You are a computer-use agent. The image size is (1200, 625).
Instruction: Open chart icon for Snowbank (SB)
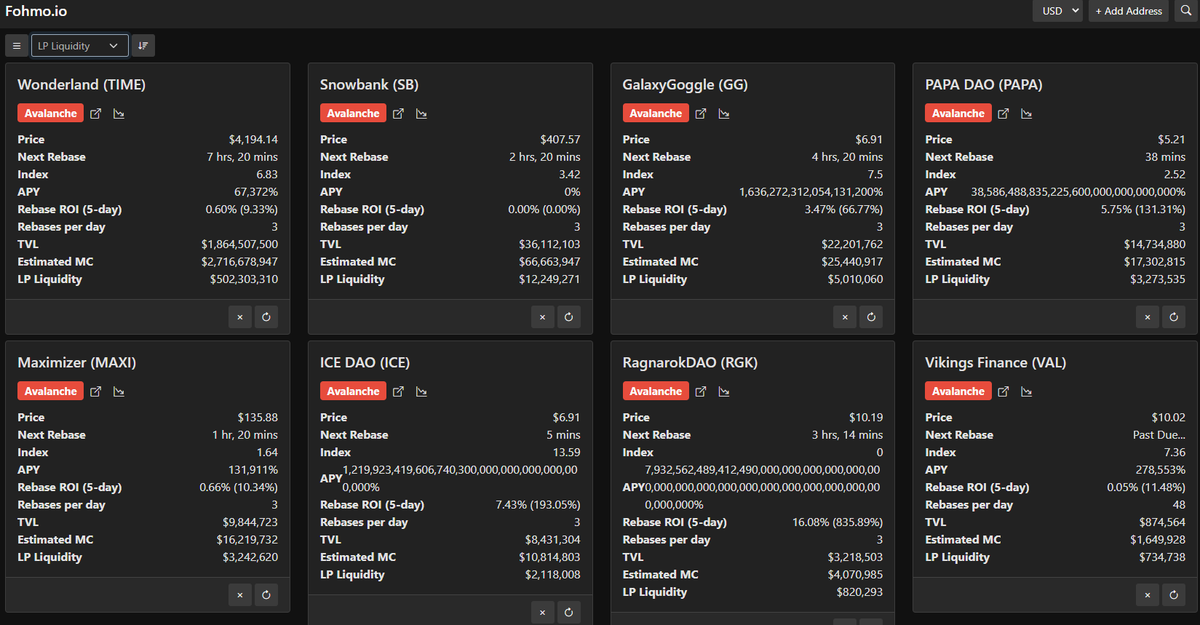tap(421, 114)
